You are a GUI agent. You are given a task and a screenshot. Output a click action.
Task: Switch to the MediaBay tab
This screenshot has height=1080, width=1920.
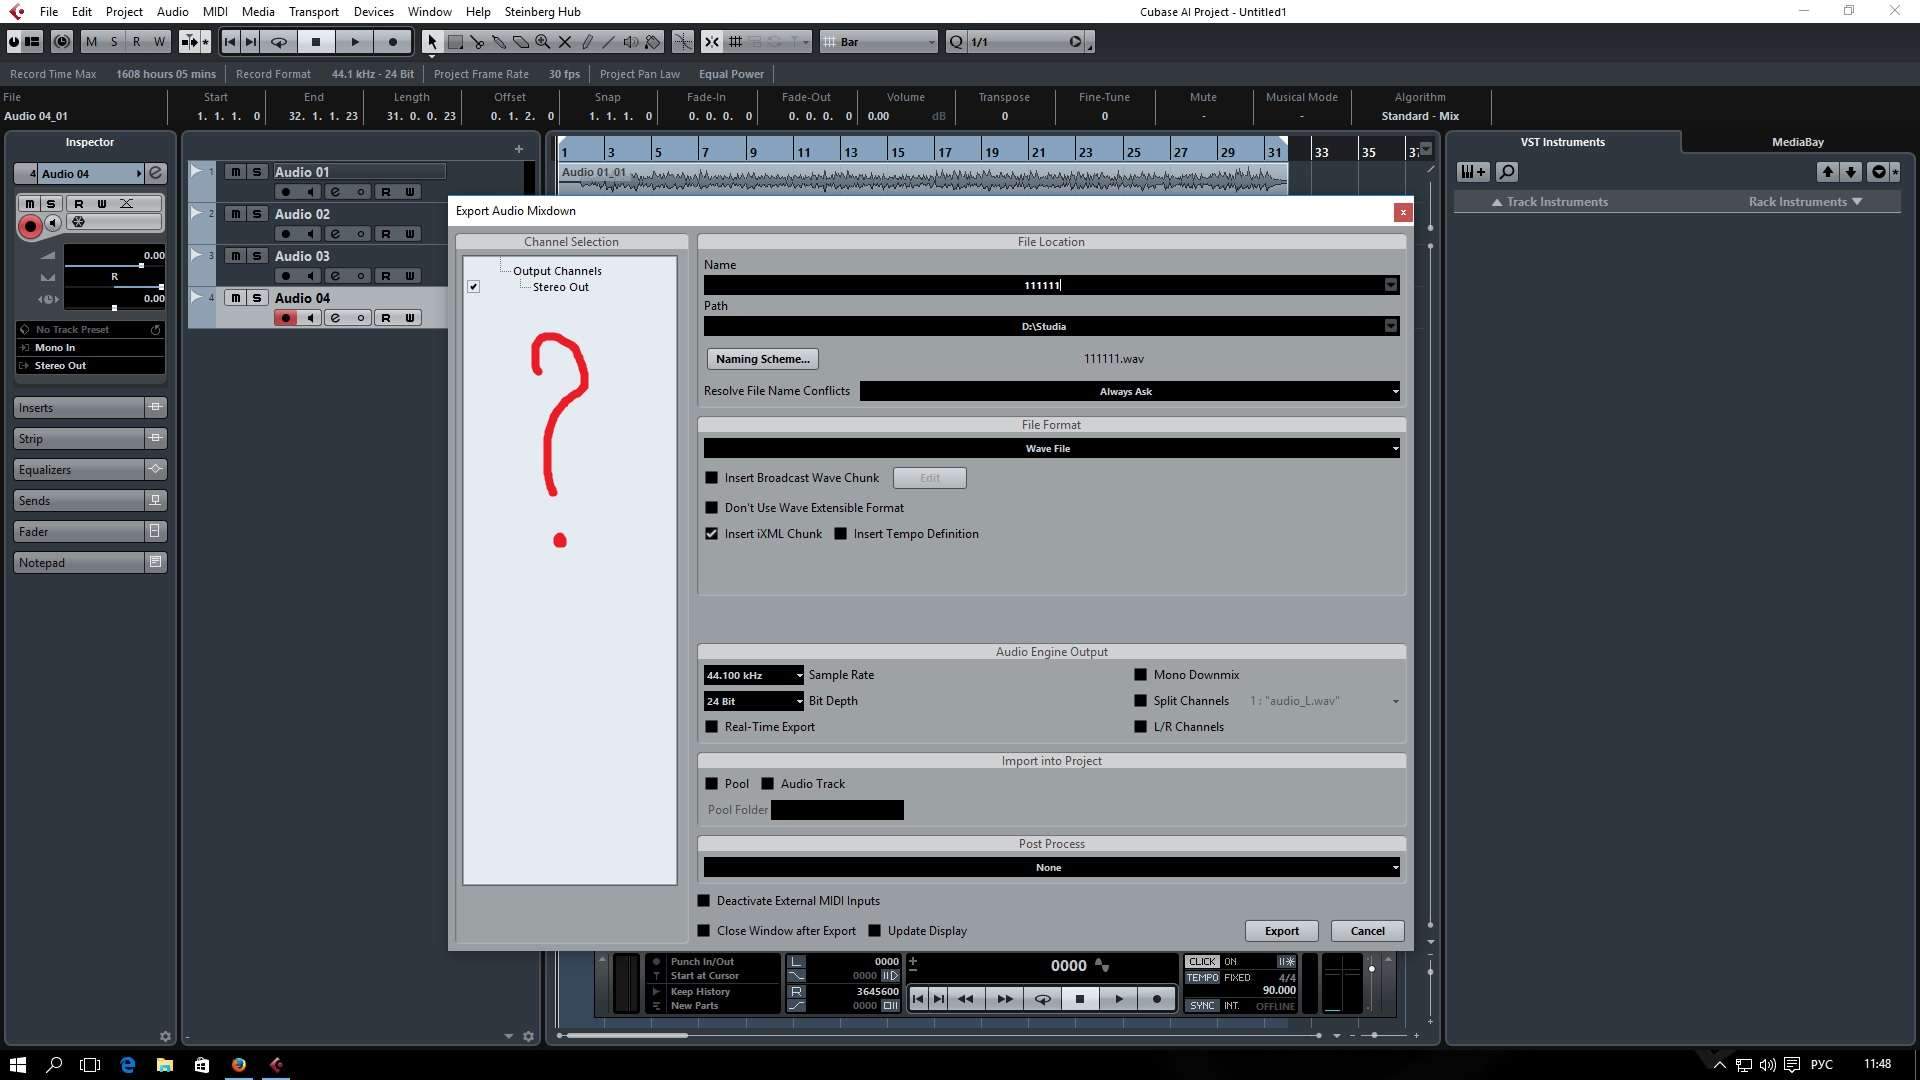(1797, 142)
